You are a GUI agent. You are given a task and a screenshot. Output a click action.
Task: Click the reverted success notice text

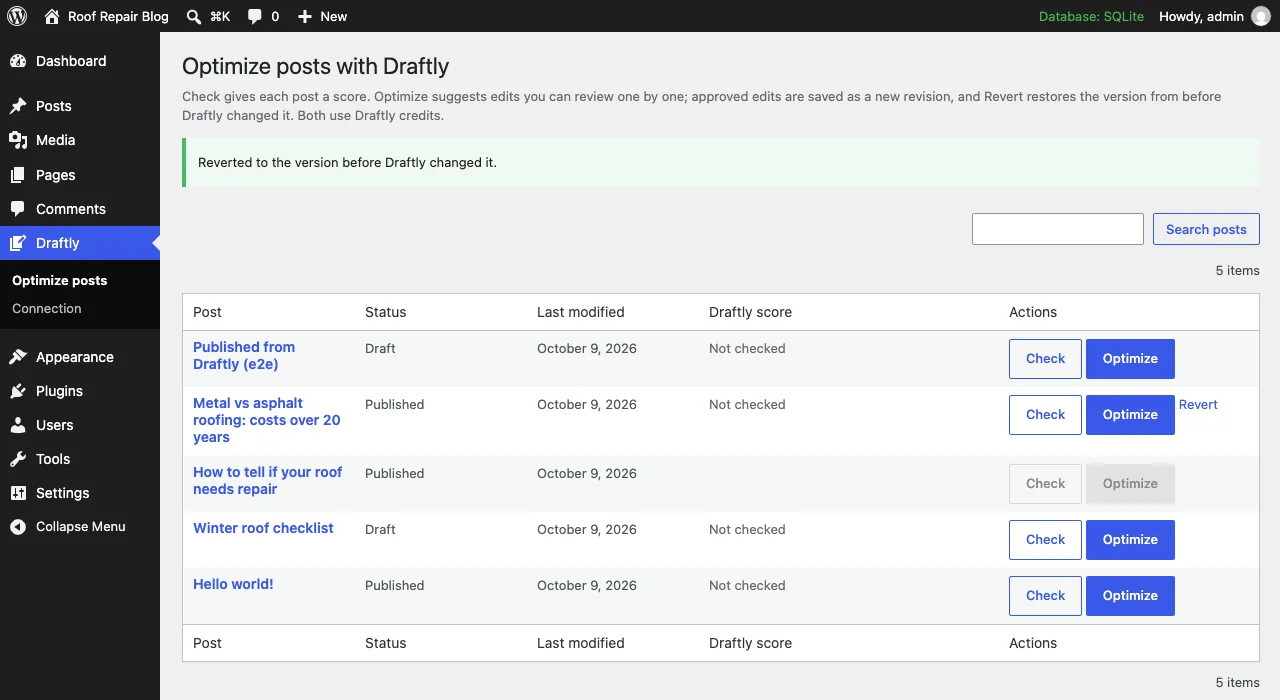(347, 162)
